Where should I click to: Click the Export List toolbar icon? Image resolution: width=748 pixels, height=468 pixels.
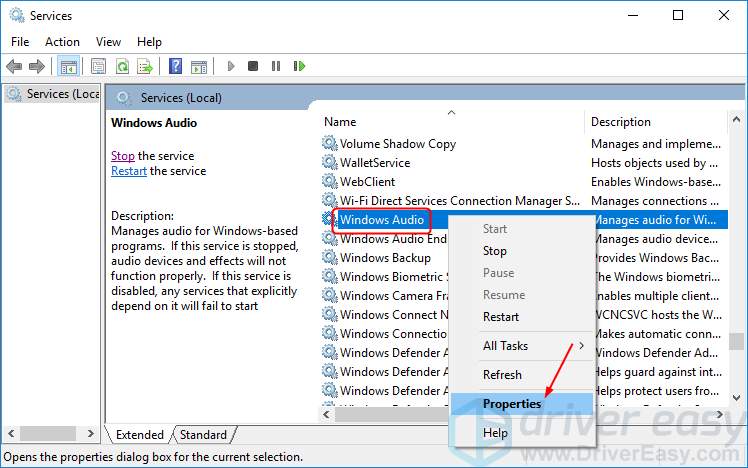[145, 66]
